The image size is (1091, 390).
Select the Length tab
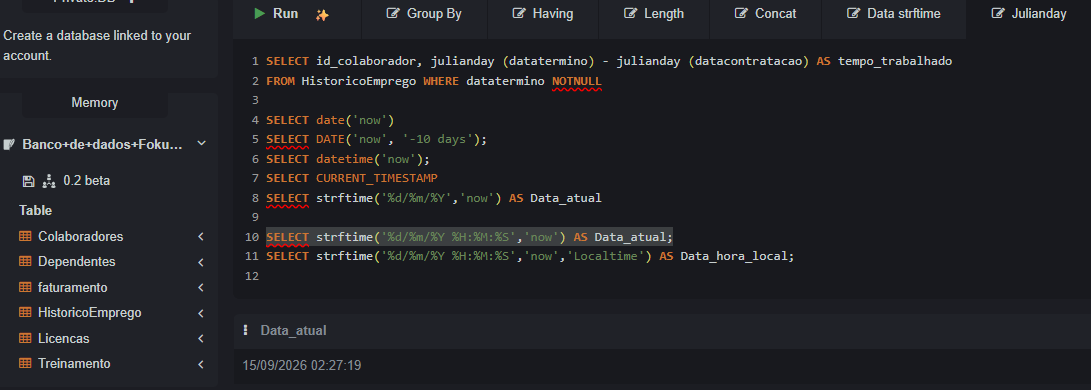pos(653,14)
